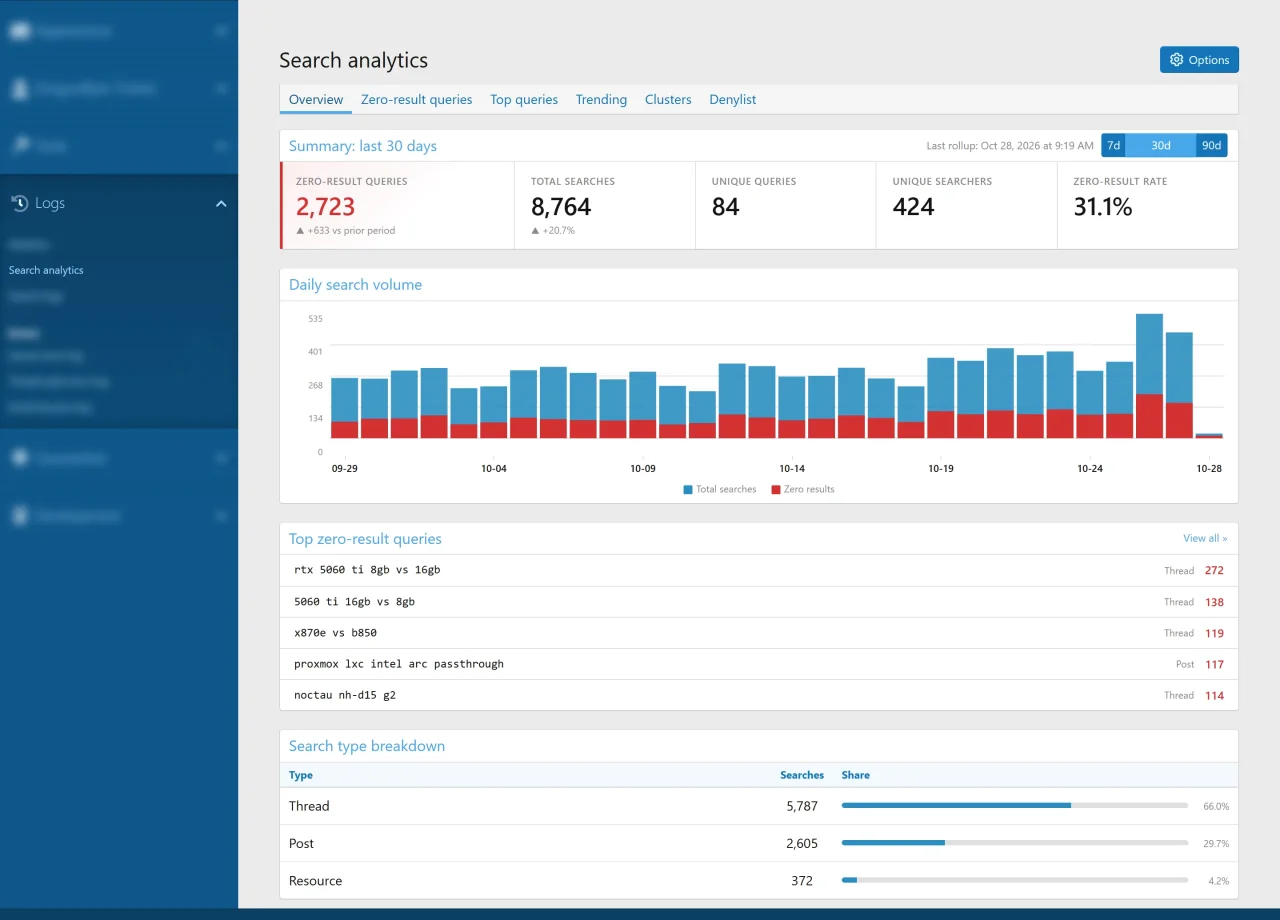Click the Thread share progress bar

point(1015,805)
